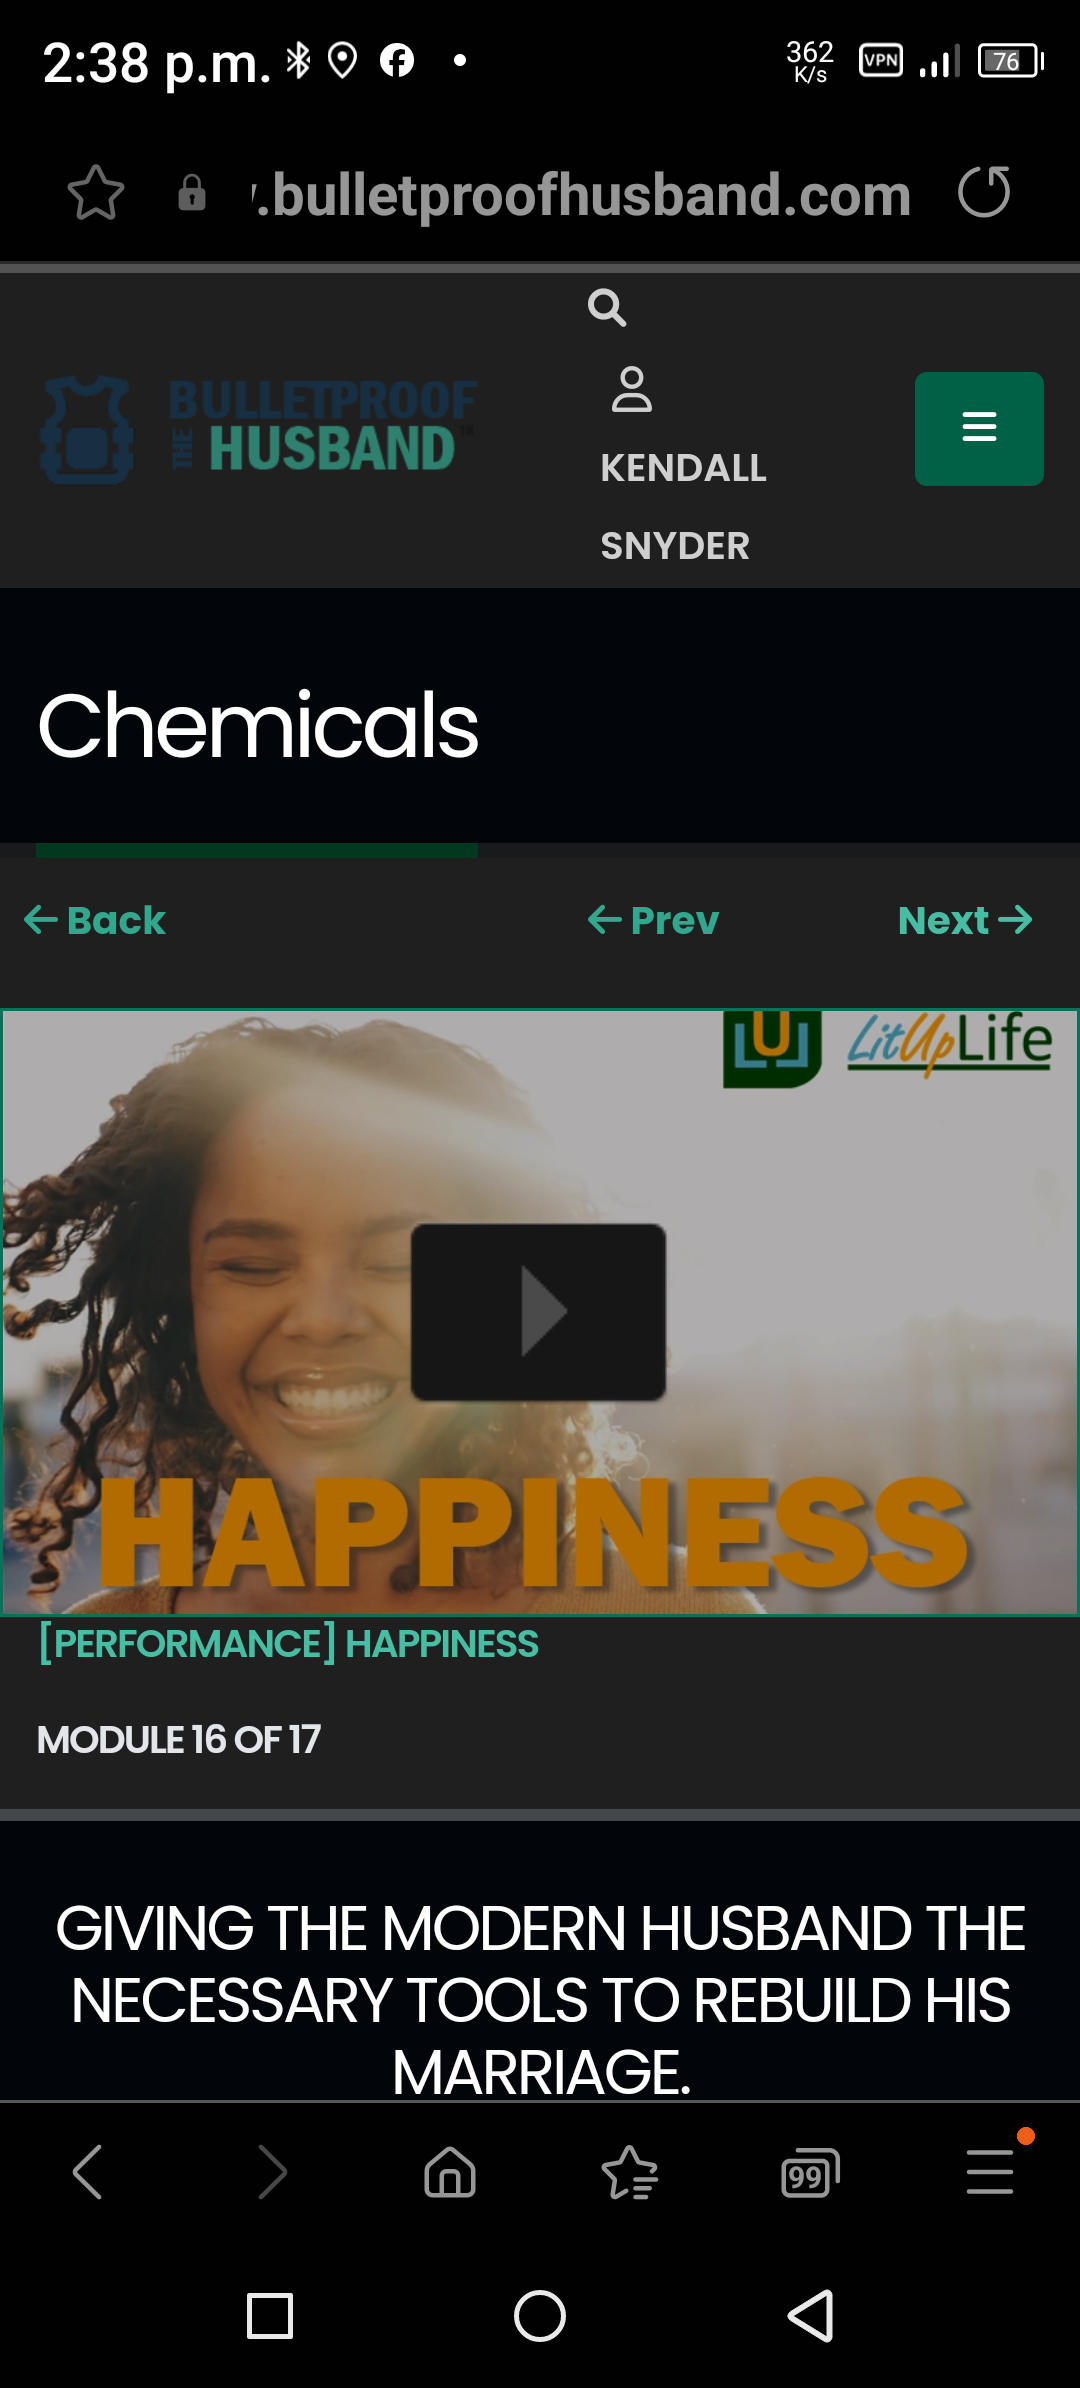Open the browser main menu
The width and height of the screenshot is (1080, 2388).
(990, 2172)
